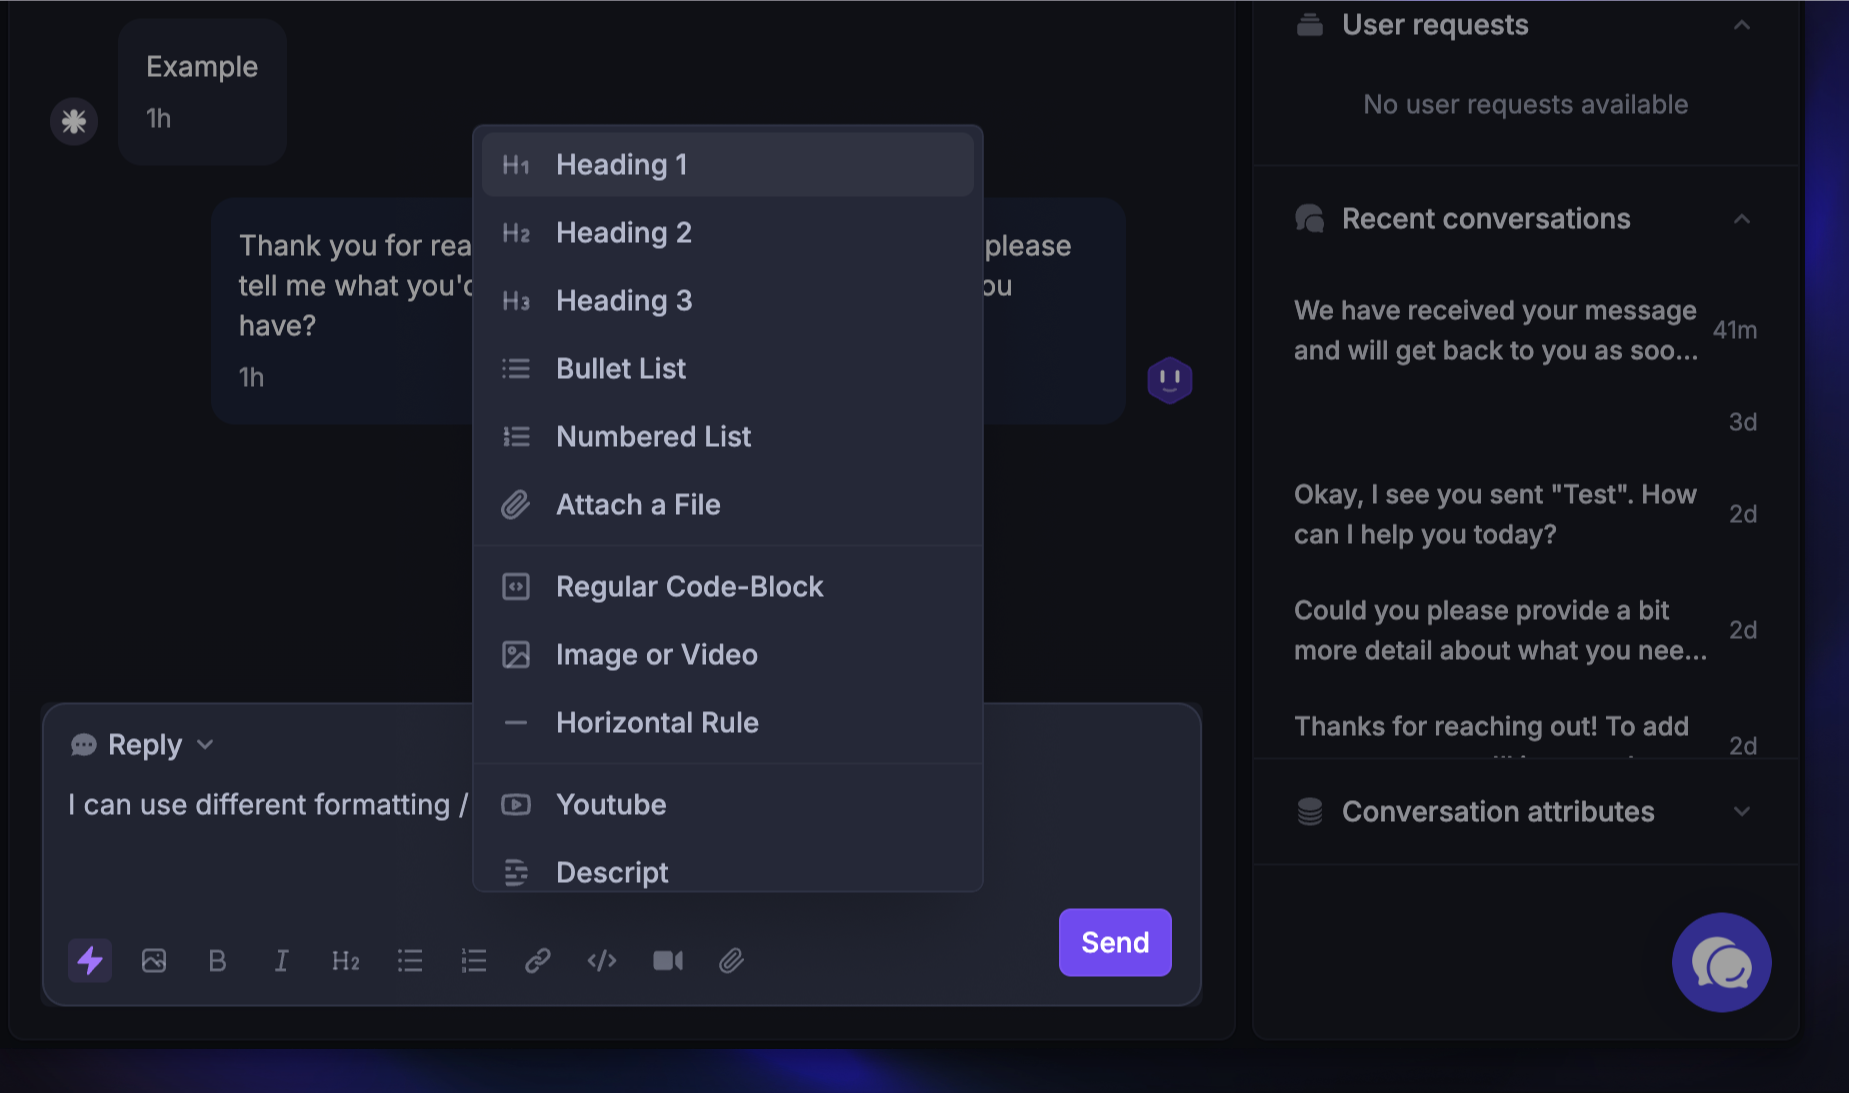Viewport: 1849px width, 1093px height.
Task: Click the insert image toolbar icon
Action: click(154, 961)
